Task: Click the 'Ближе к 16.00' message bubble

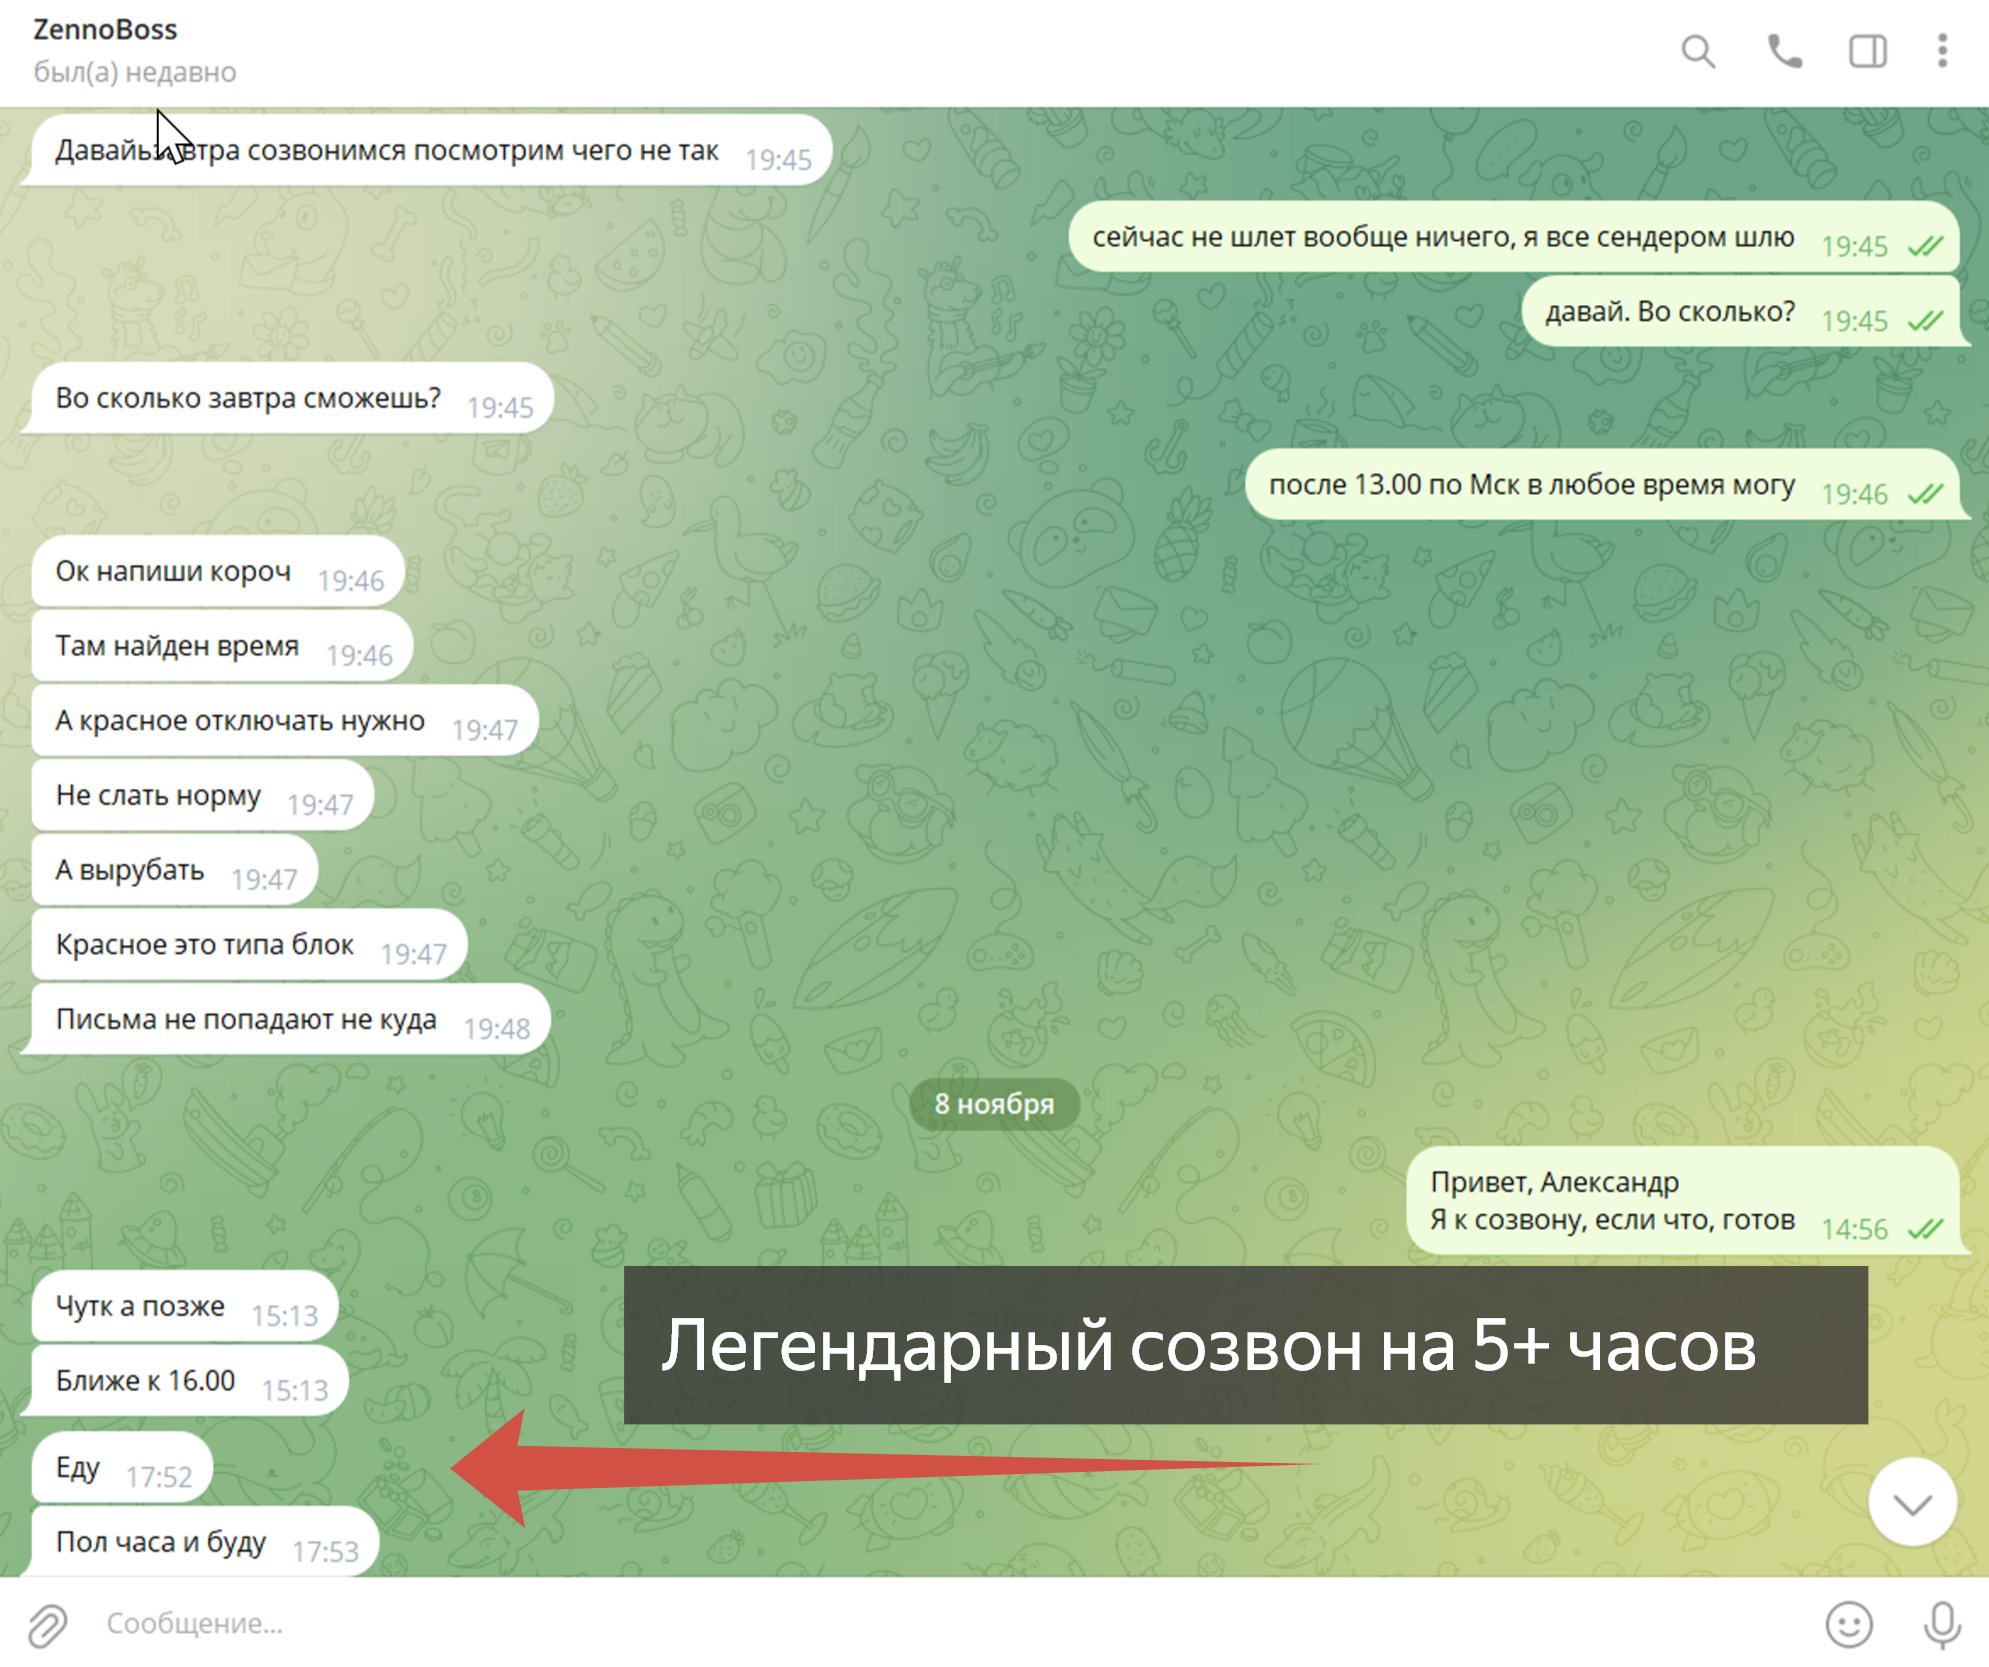Action: [x=146, y=1381]
